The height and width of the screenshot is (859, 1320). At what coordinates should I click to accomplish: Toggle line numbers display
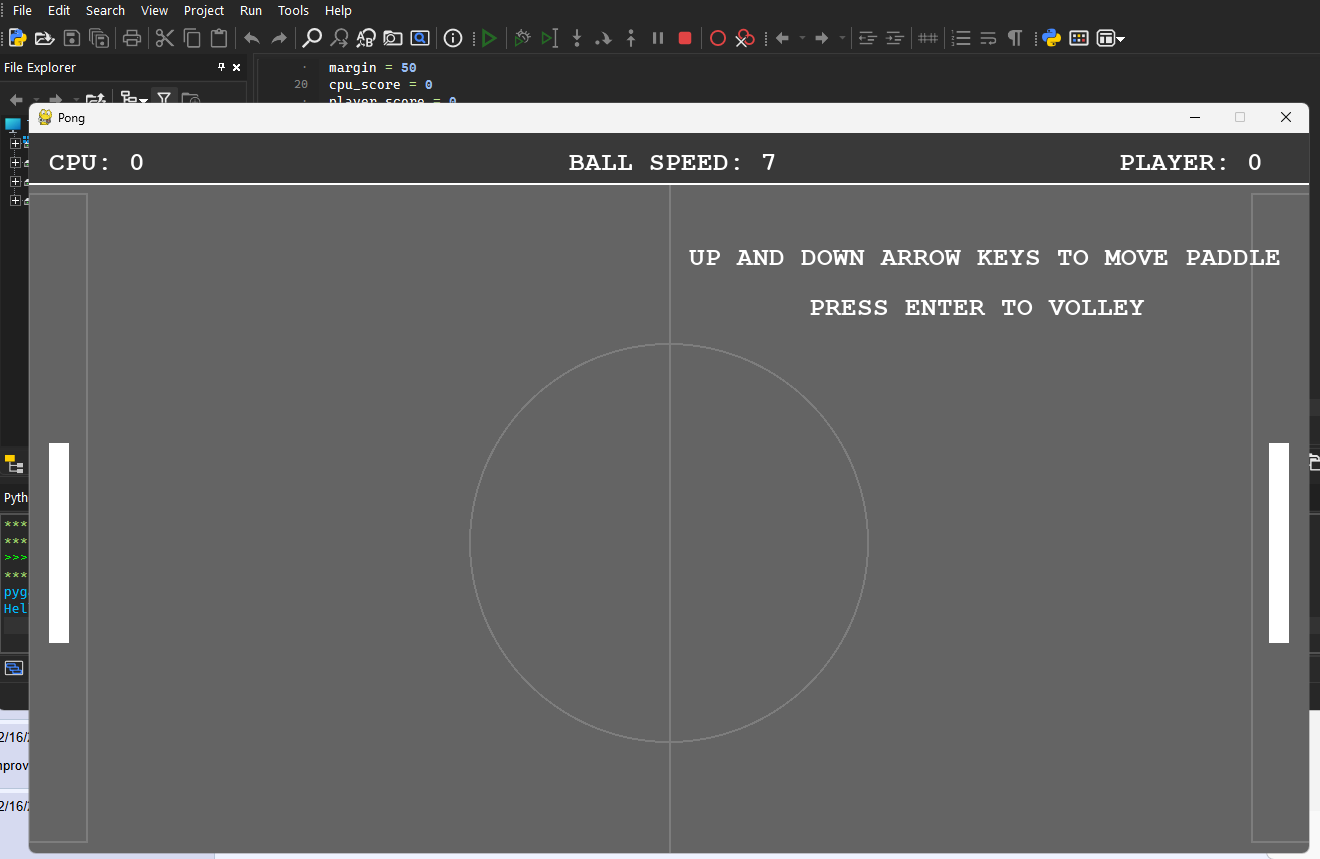[961, 38]
